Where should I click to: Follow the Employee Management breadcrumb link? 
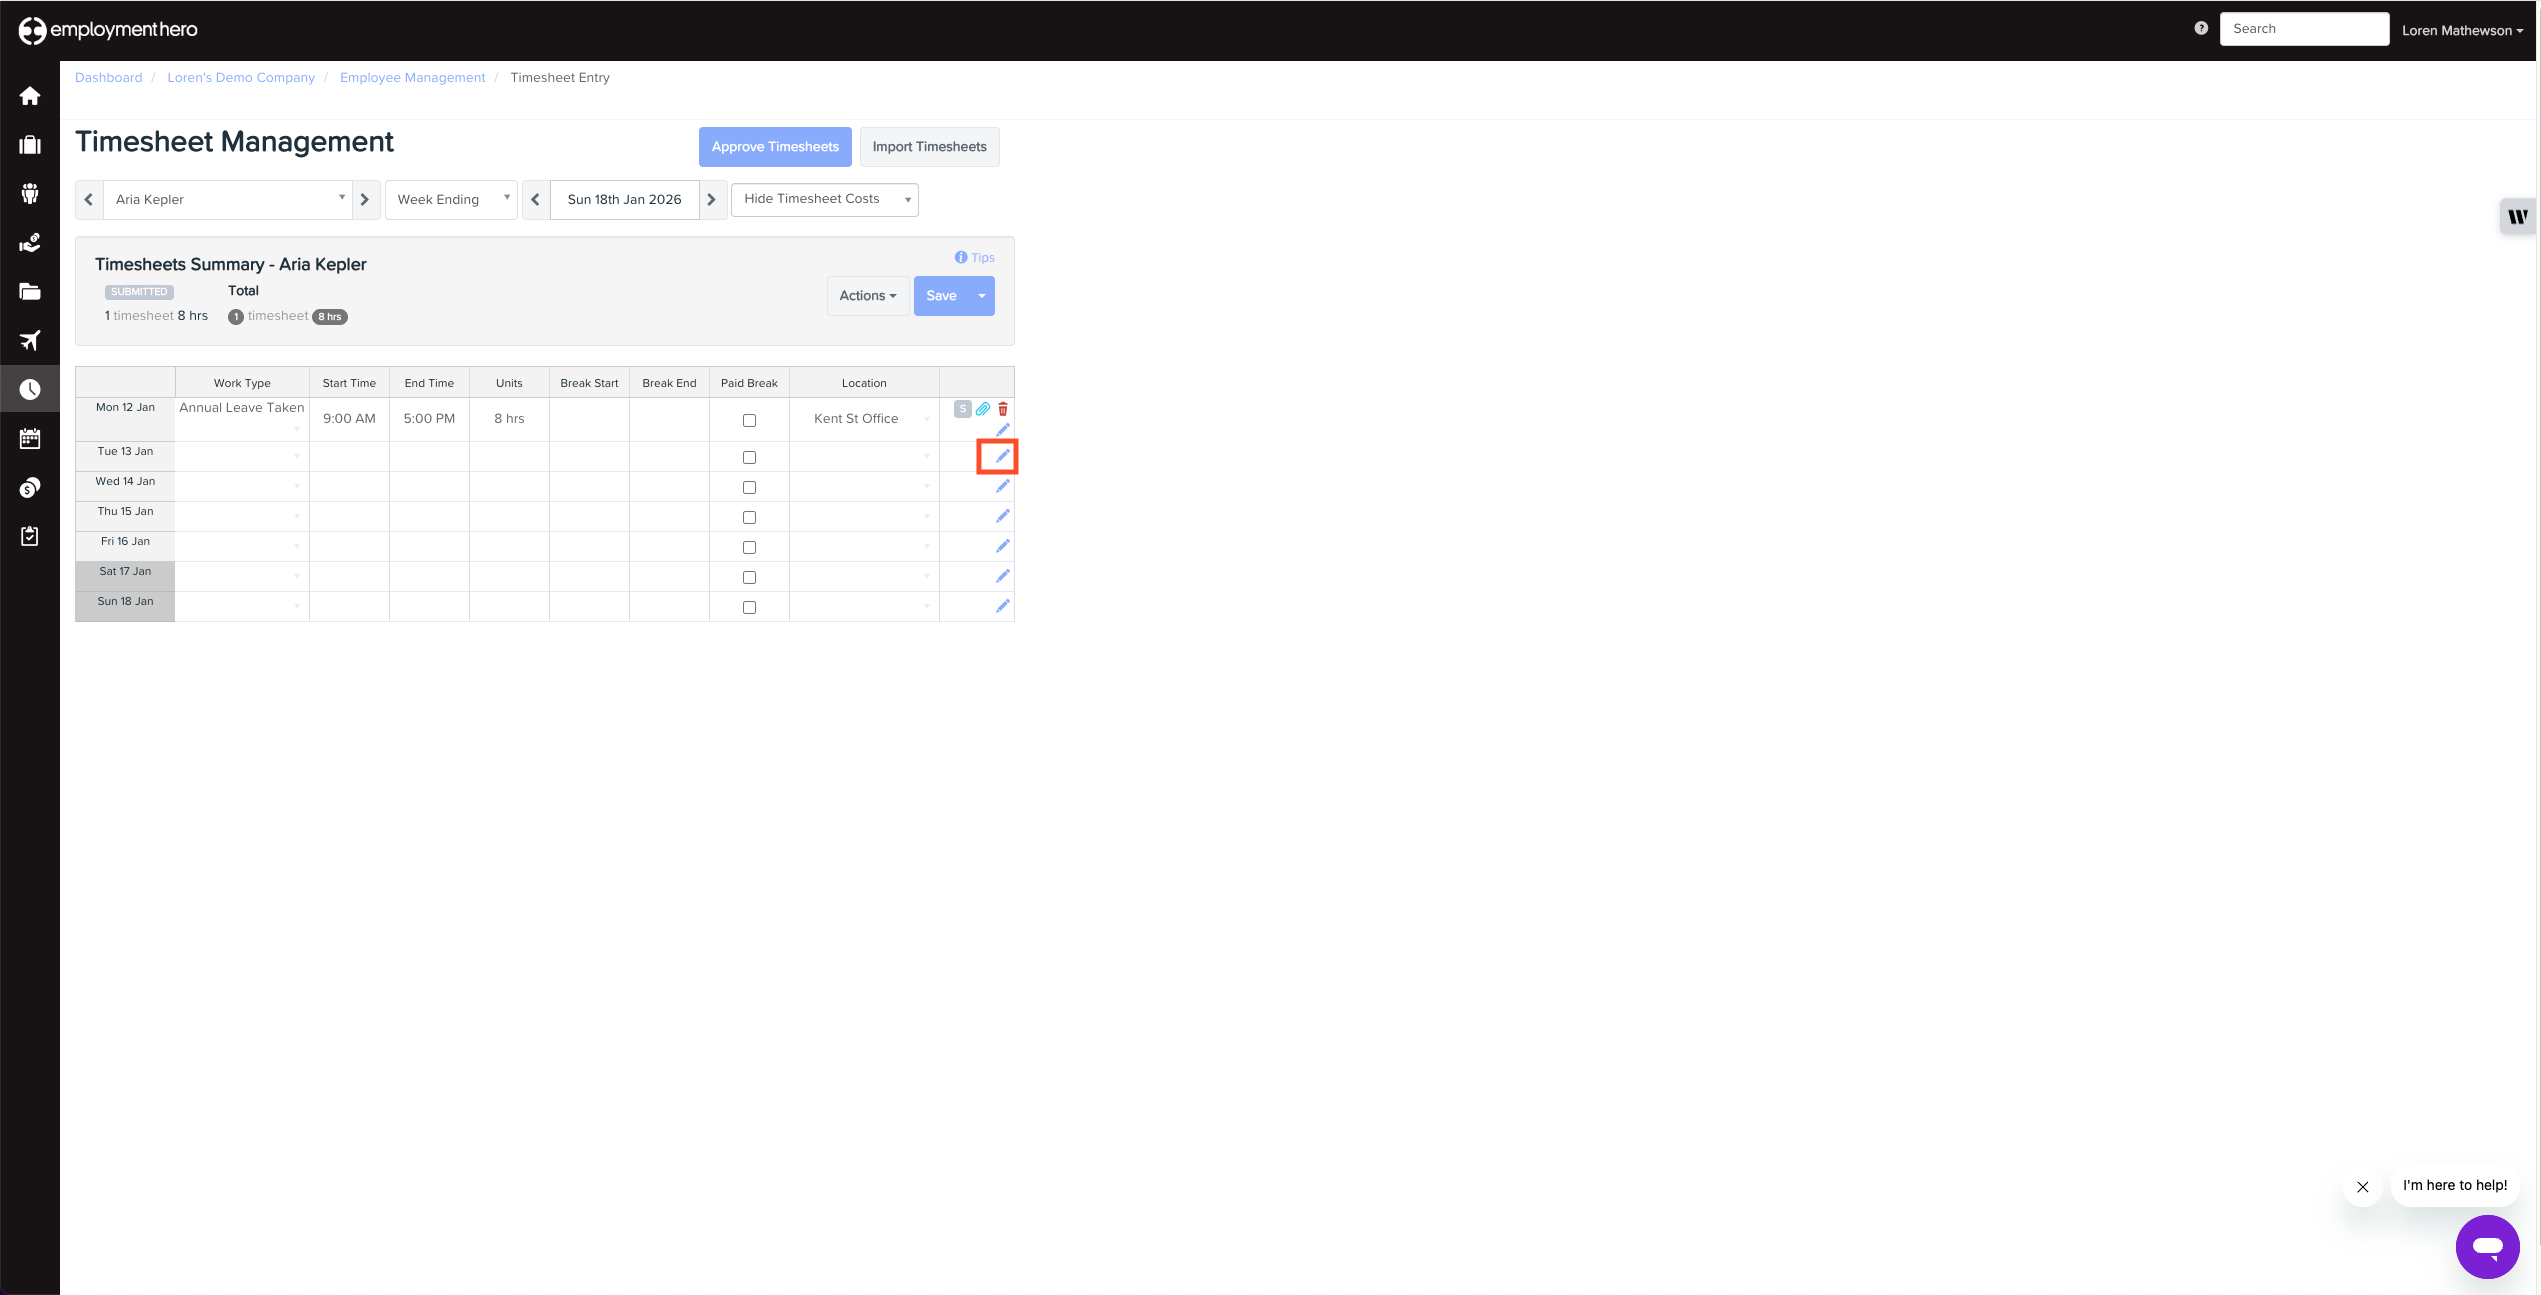point(412,78)
